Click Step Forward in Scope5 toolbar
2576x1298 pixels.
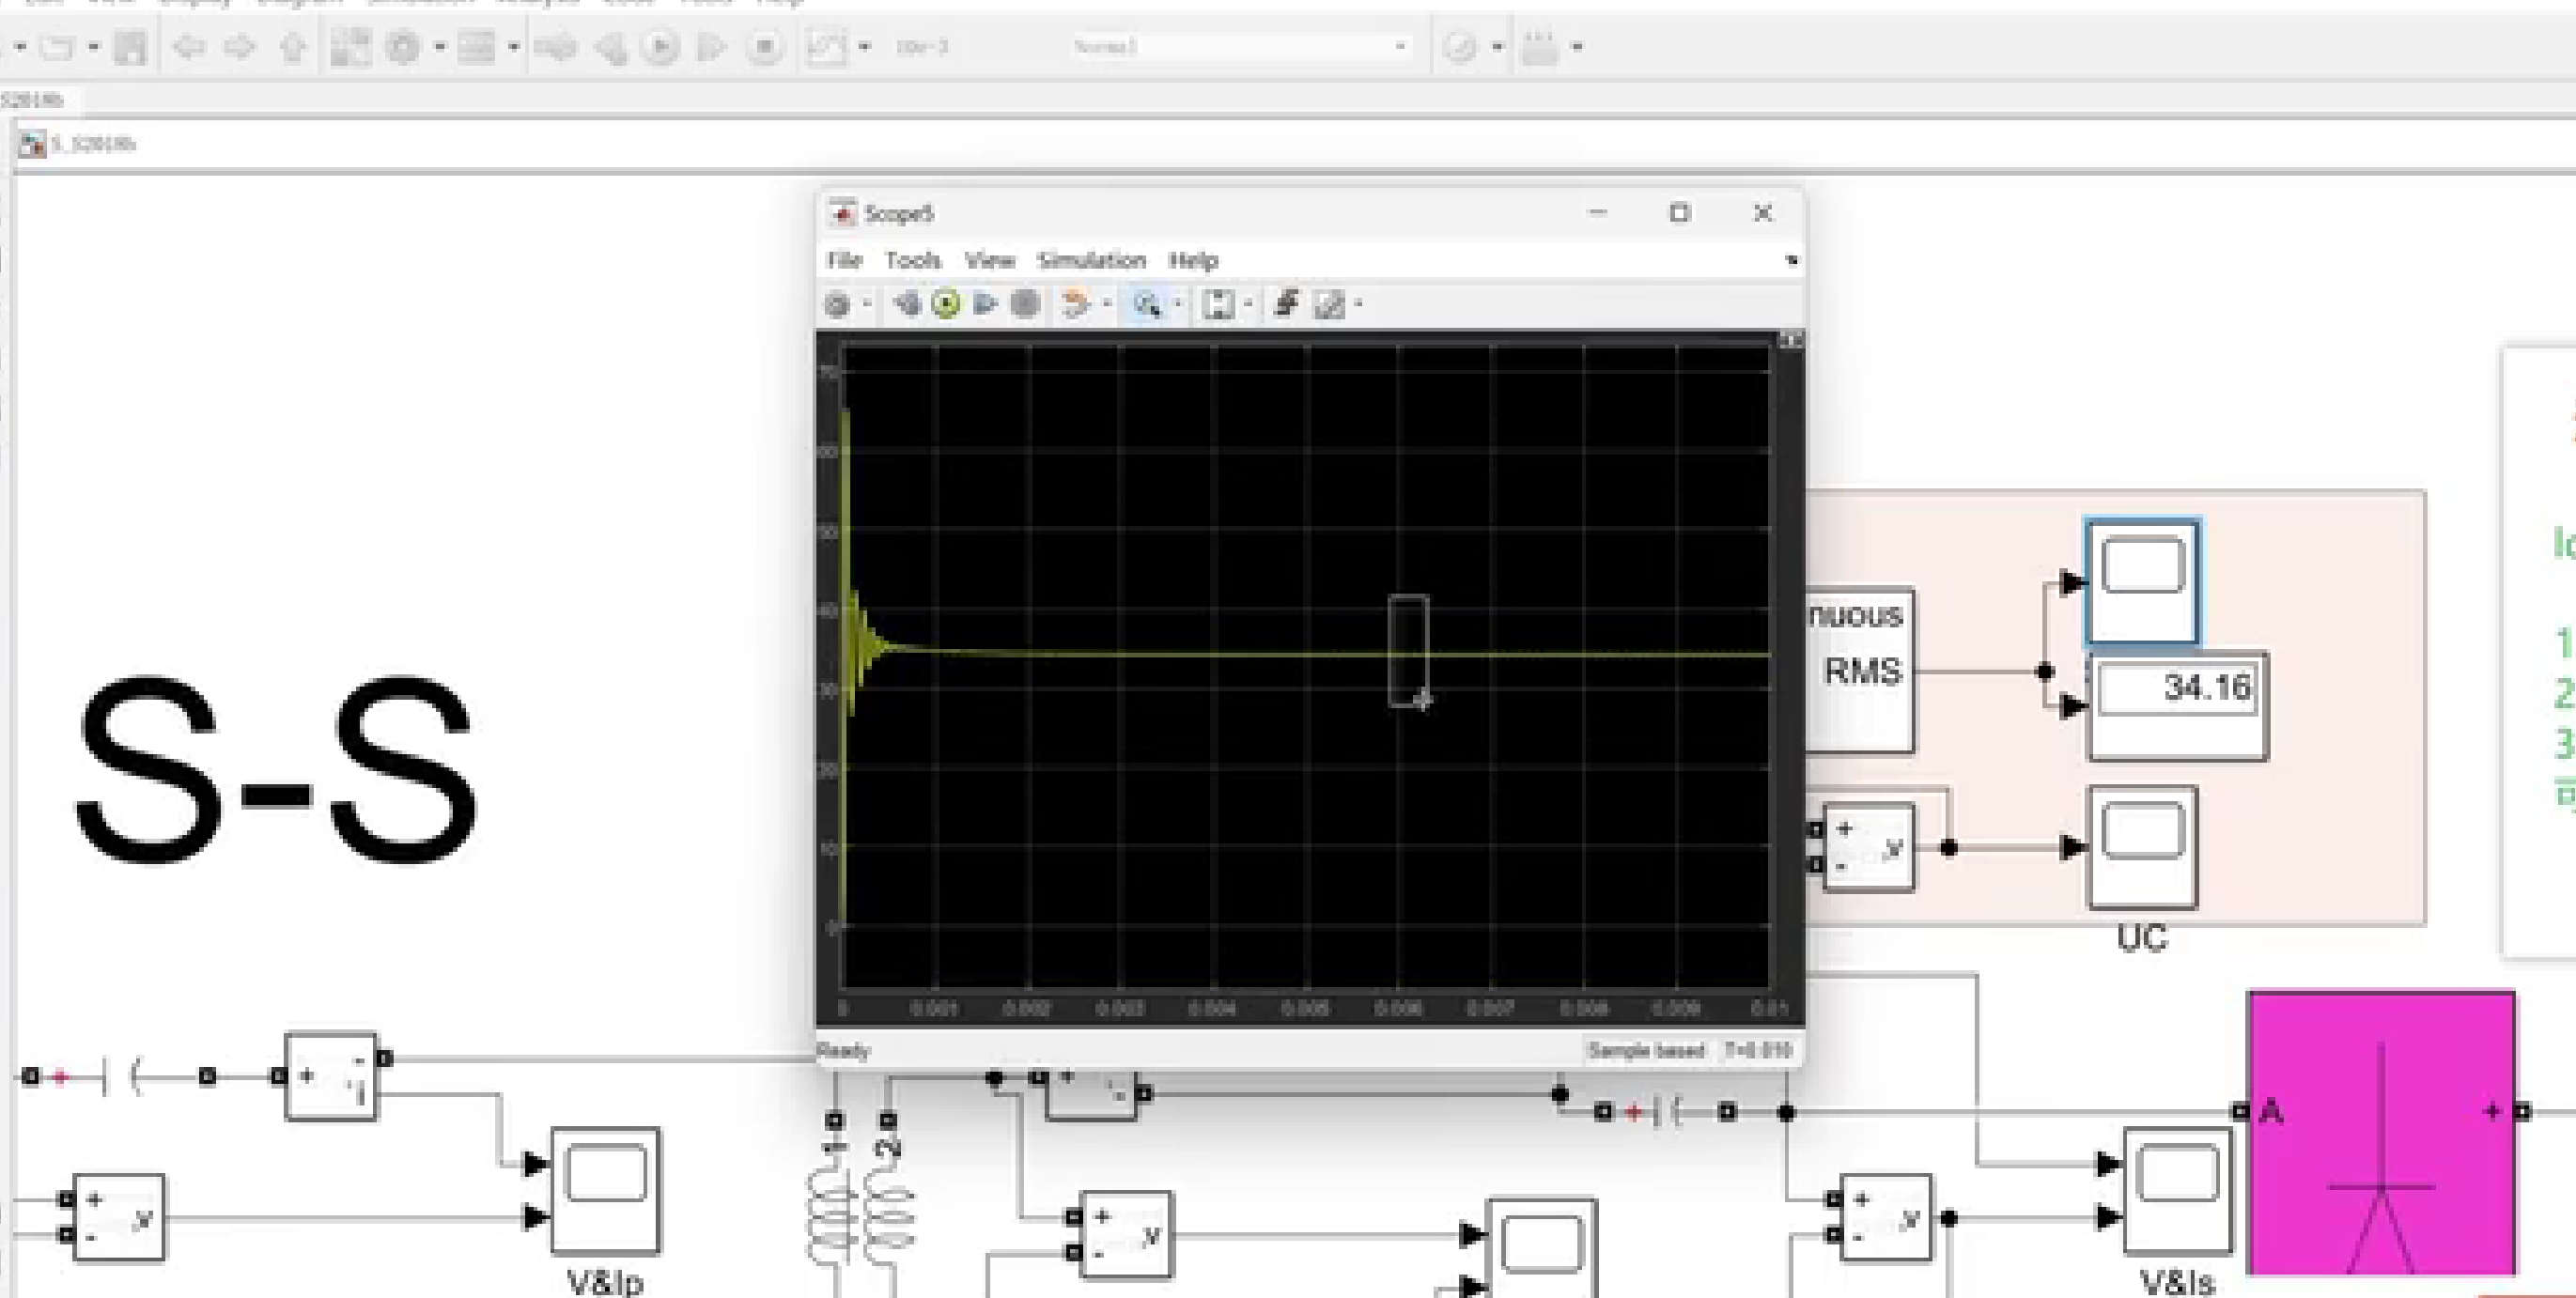[985, 304]
